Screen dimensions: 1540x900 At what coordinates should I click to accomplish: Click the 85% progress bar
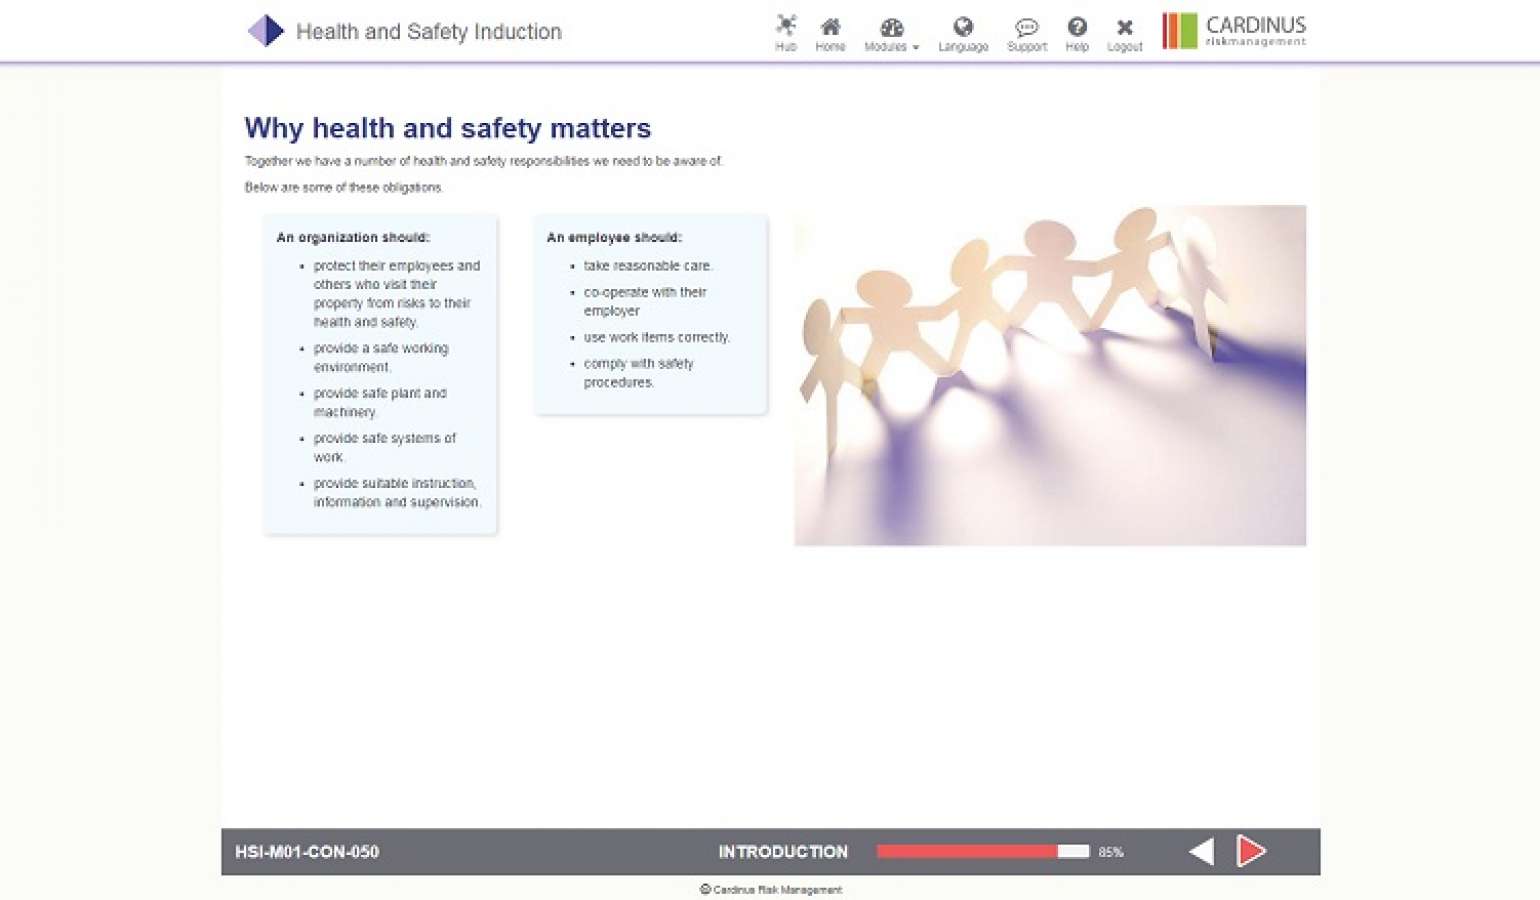[x=983, y=851]
